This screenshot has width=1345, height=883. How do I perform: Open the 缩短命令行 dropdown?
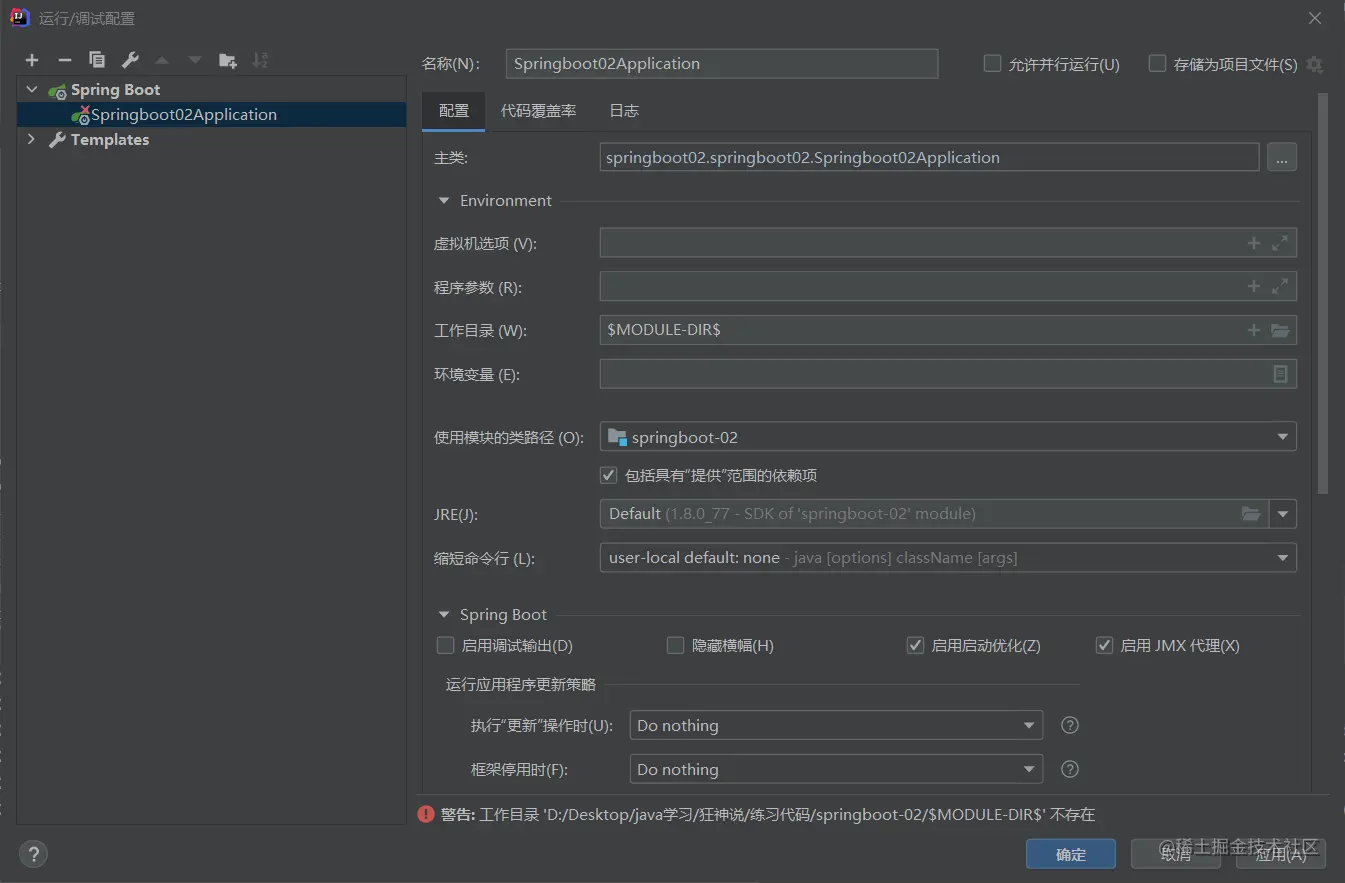[948, 557]
